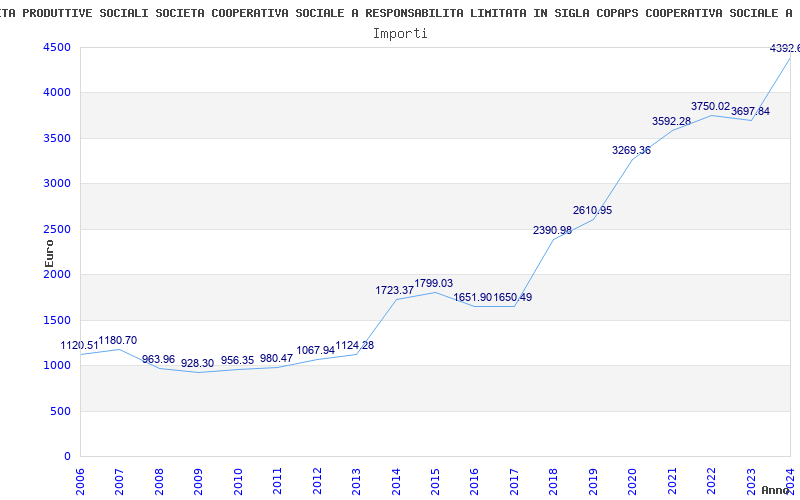This screenshot has width=800, height=500.
Task: Click the 2019 year label
Action: point(594,482)
